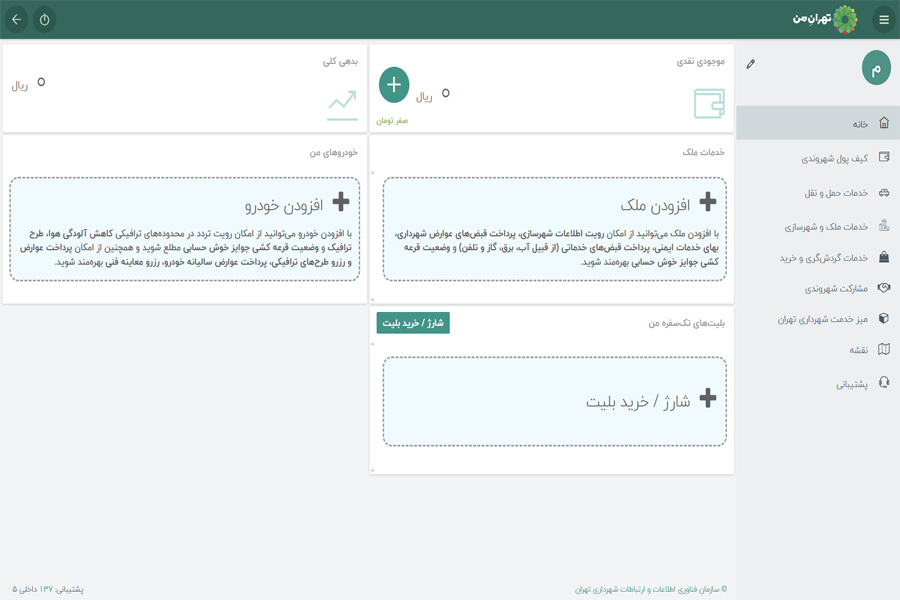Expand خدمات ملک و شهرسازی menu
Viewport: 900px width, 600px height.
(818, 227)
